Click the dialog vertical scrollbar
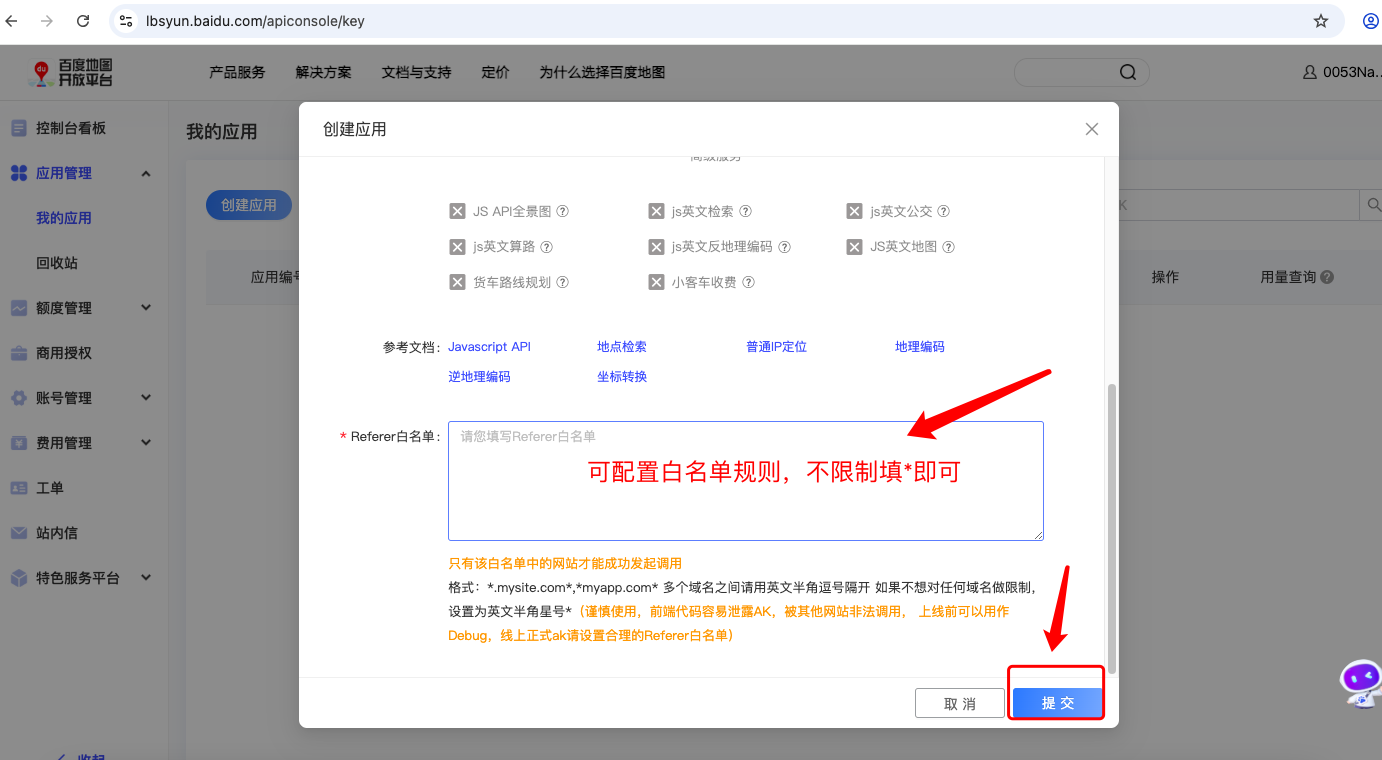 coord(1111,528)
